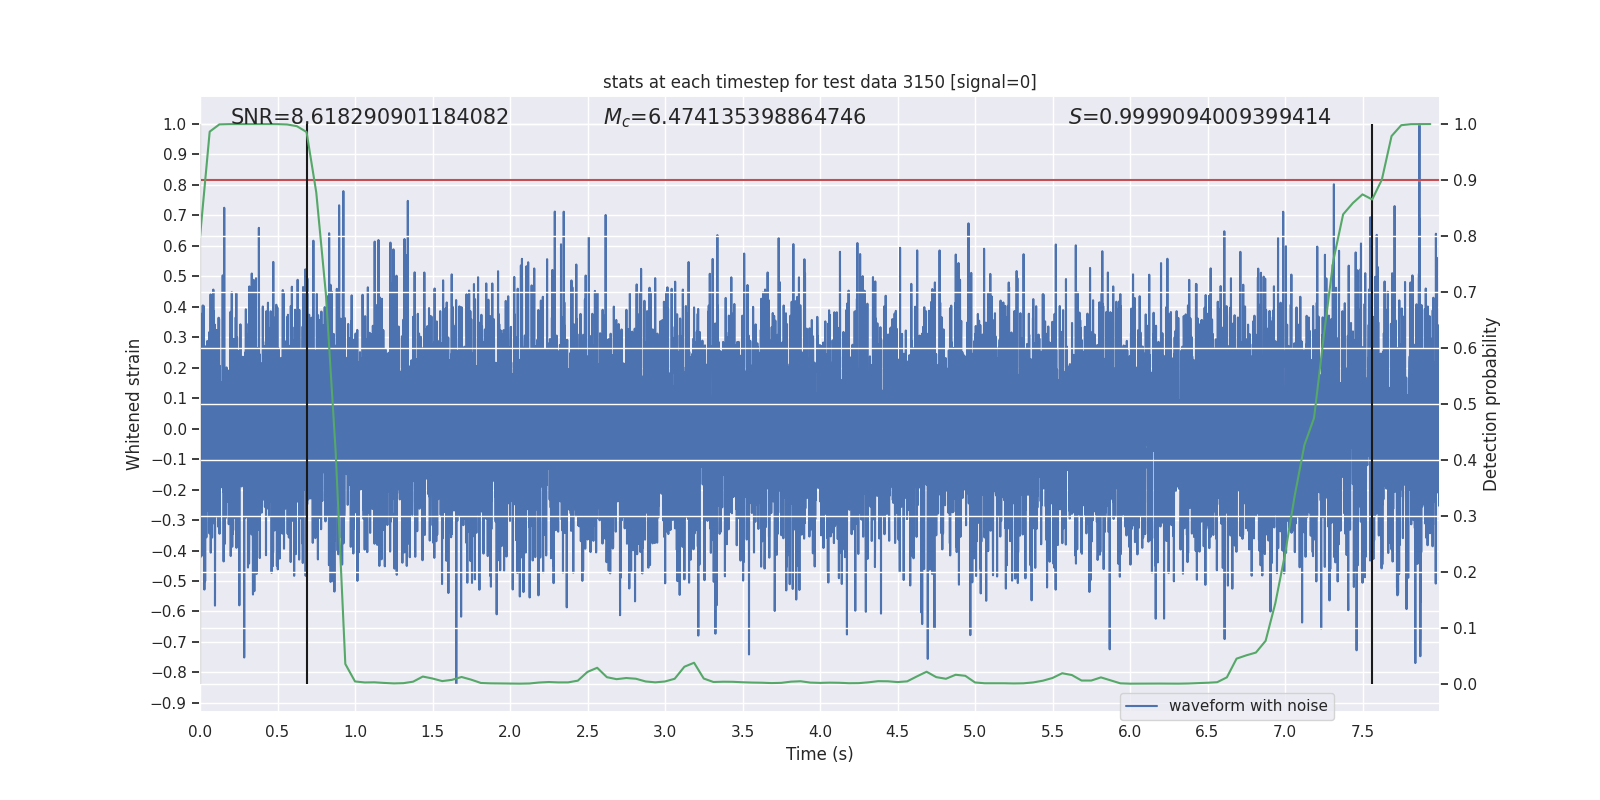The image size is (1600, 800).
Task: Click the 1.0 tick on the Detection probability axis
Action: tap(1465, 125)
